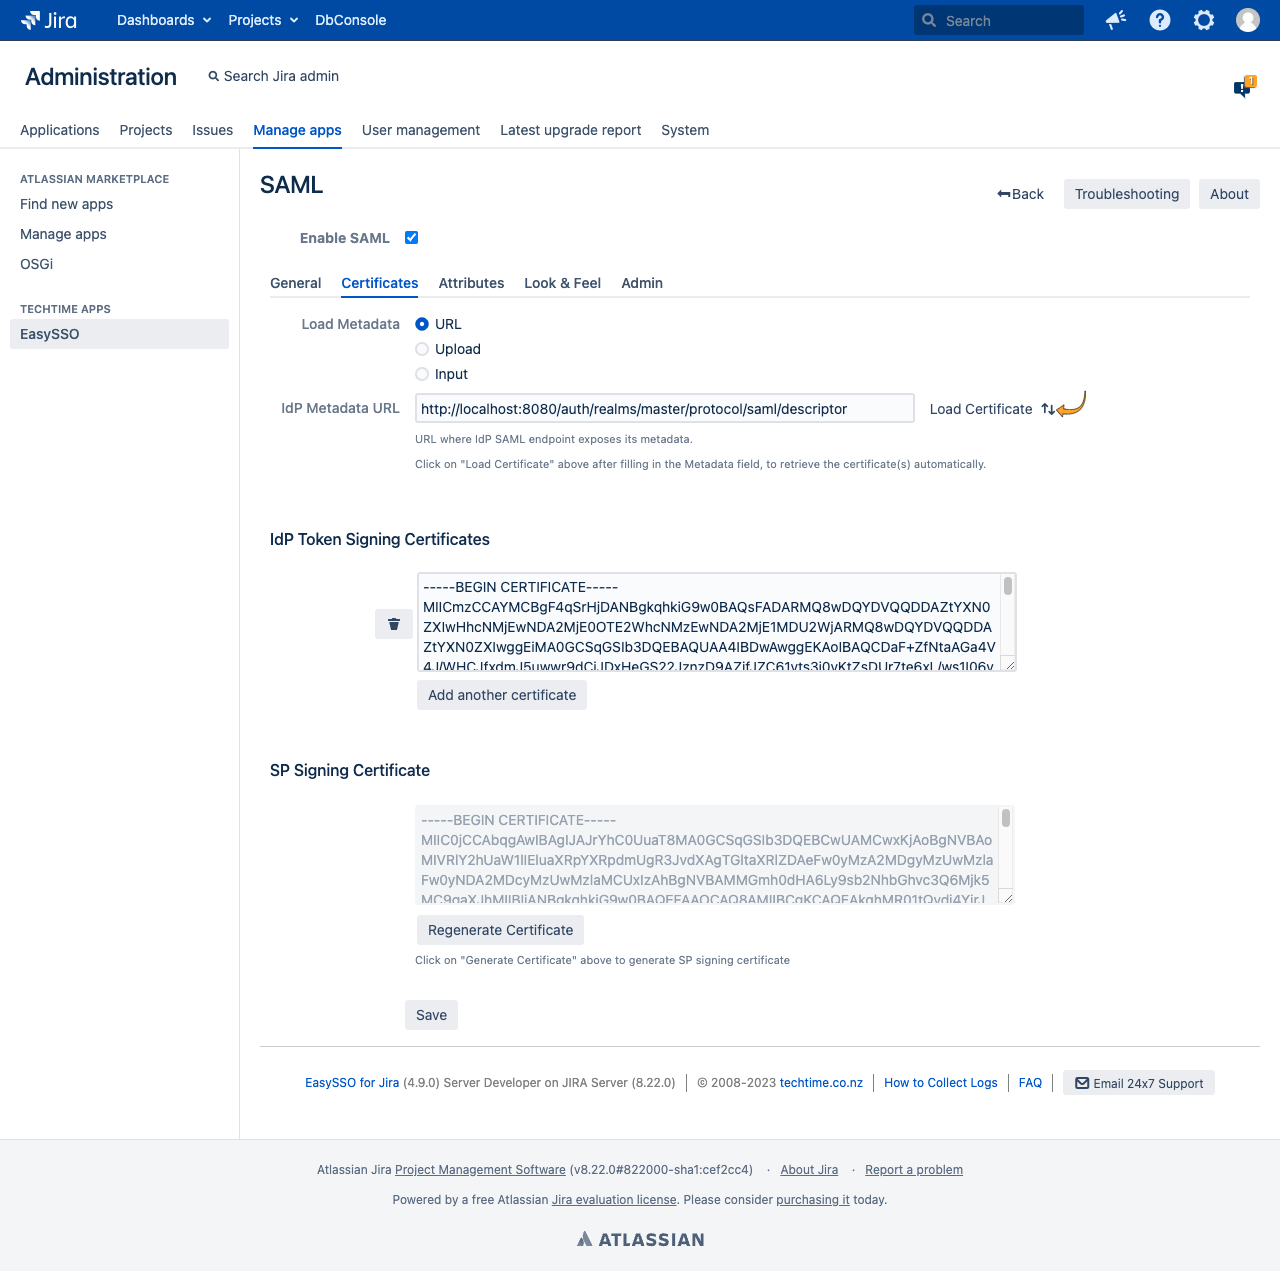The image size is (1280, 1271).
Task: Select EasySSO in the sidebar
Action: pos(119,334)
